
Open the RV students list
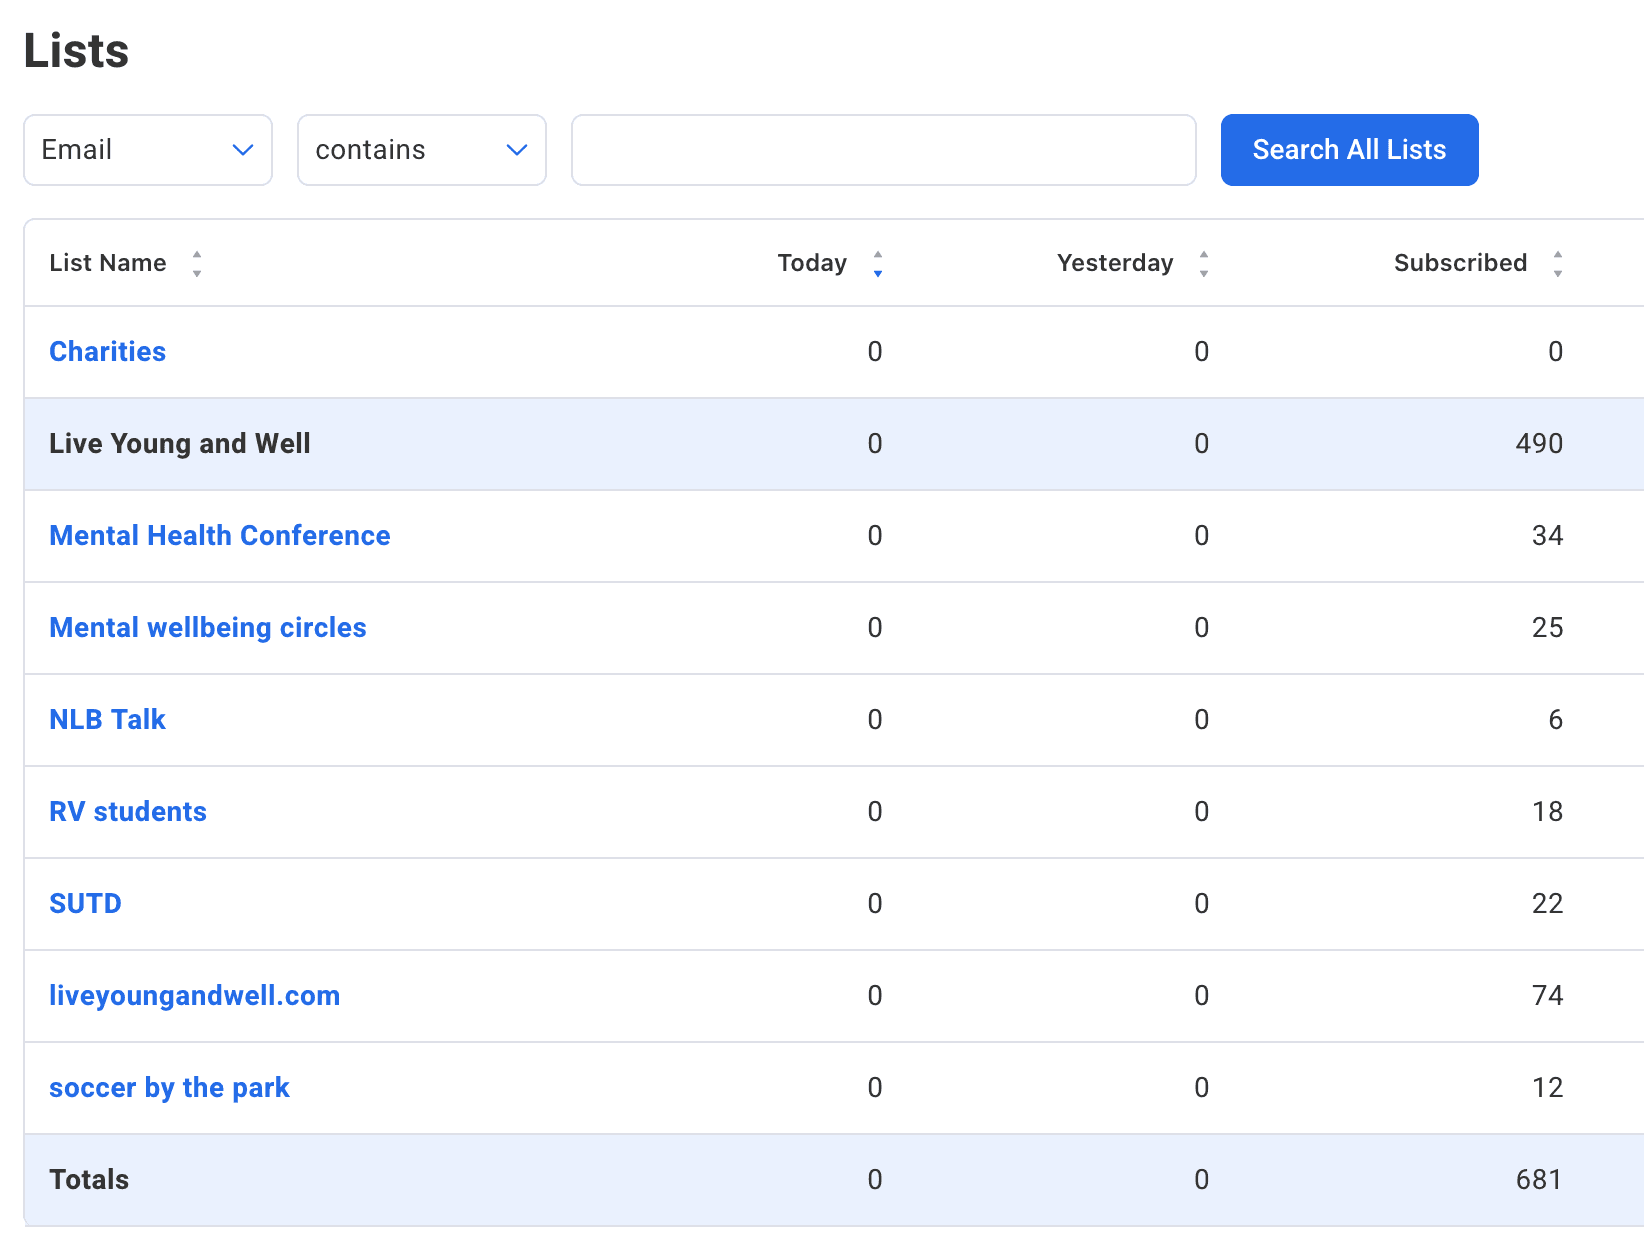coord(128,812)
